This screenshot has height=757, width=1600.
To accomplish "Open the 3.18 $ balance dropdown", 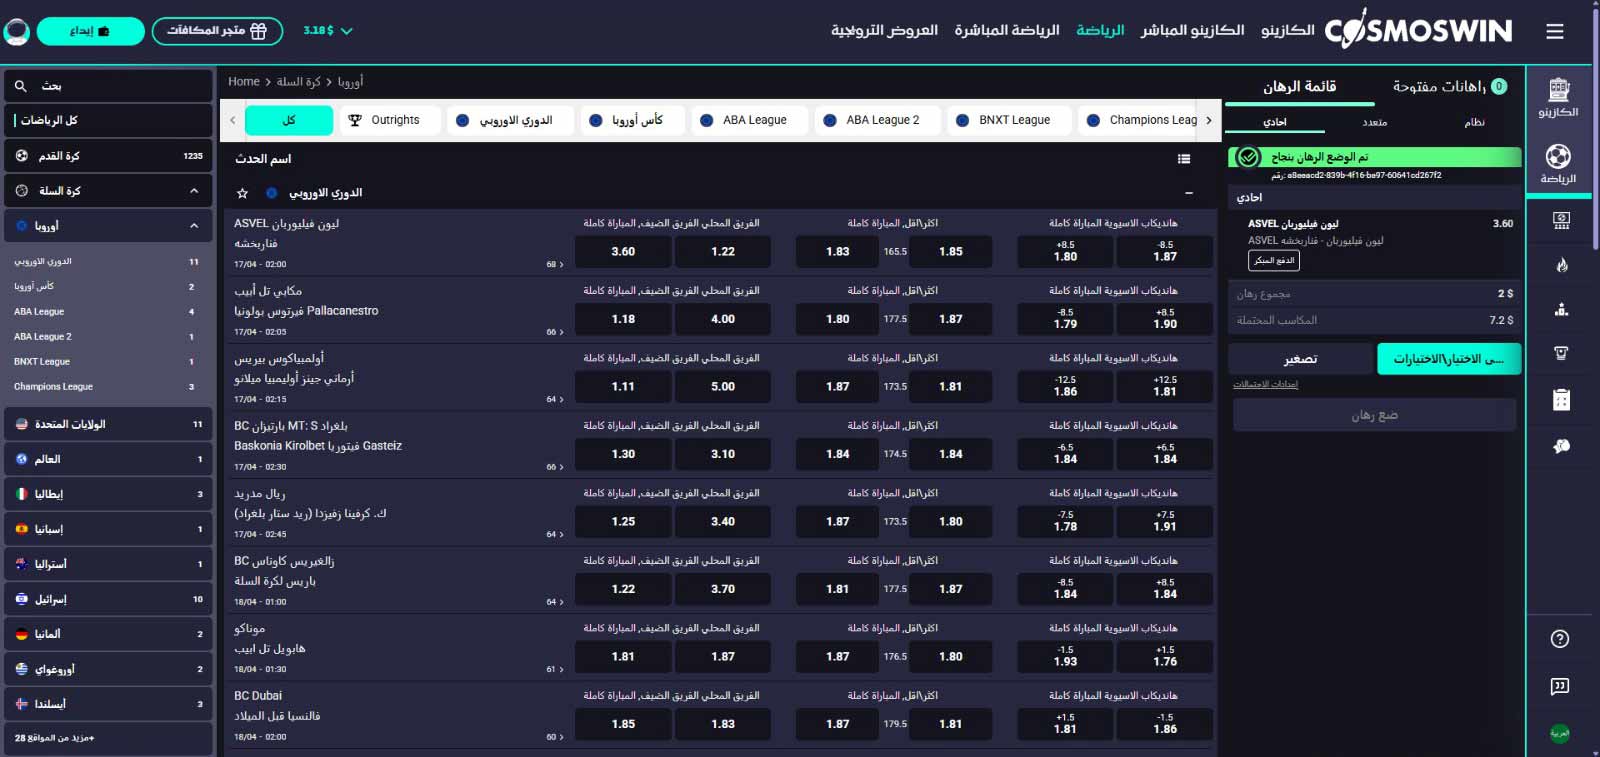I will pyautogui.click(x=328, y=31).
